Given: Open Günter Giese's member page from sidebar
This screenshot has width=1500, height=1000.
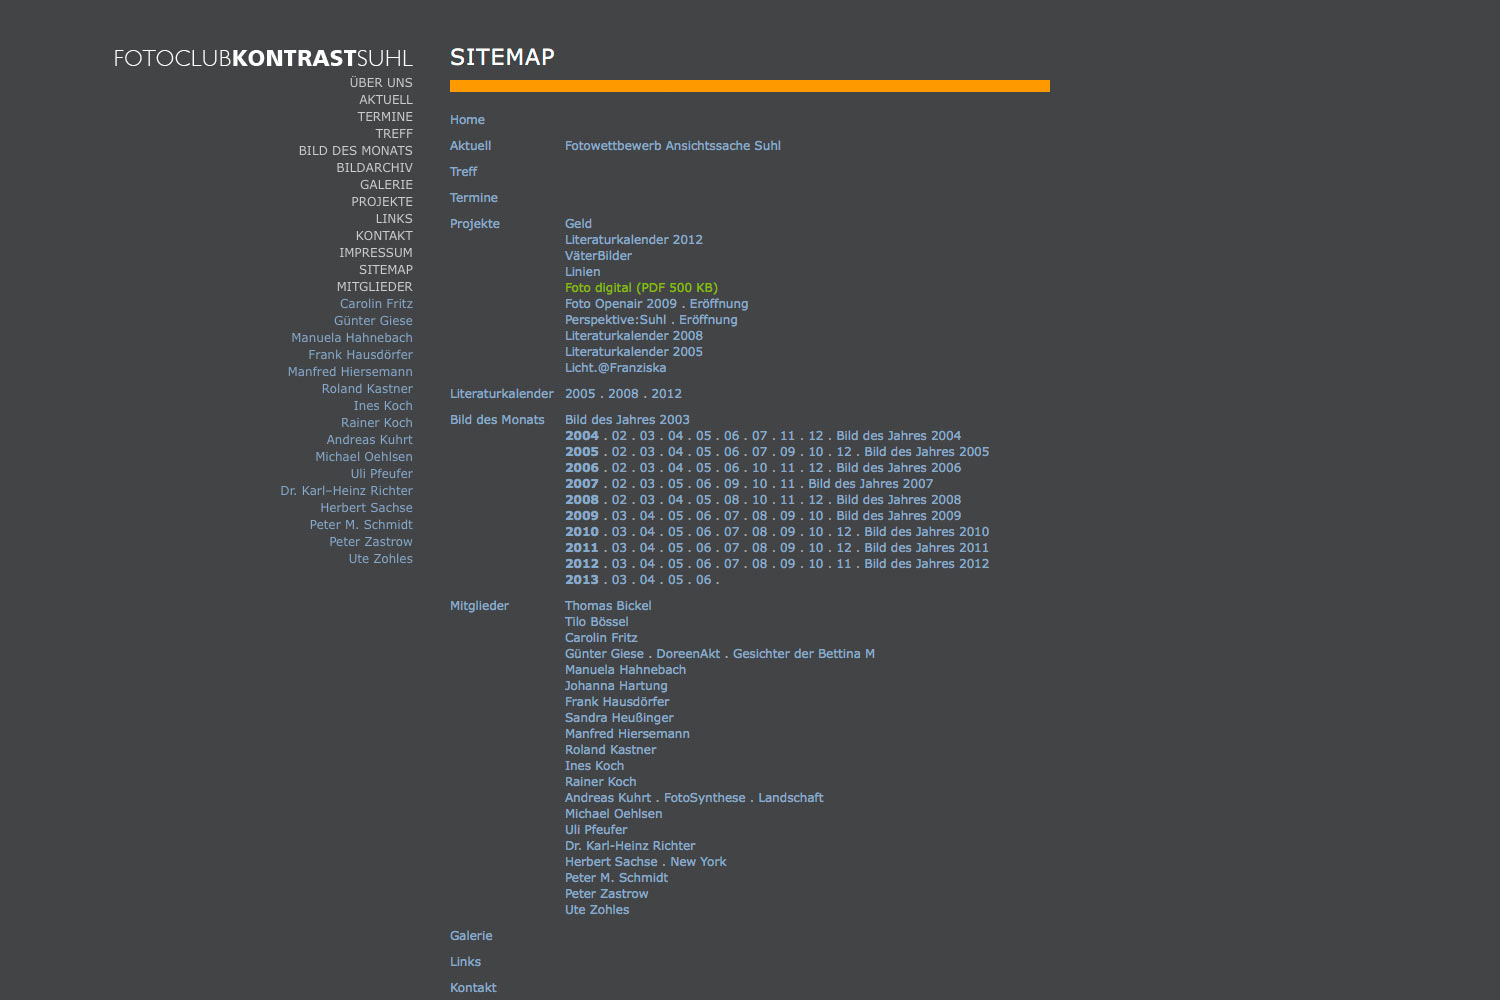Looking at the screenshot, I should click(x=372, y=320).
